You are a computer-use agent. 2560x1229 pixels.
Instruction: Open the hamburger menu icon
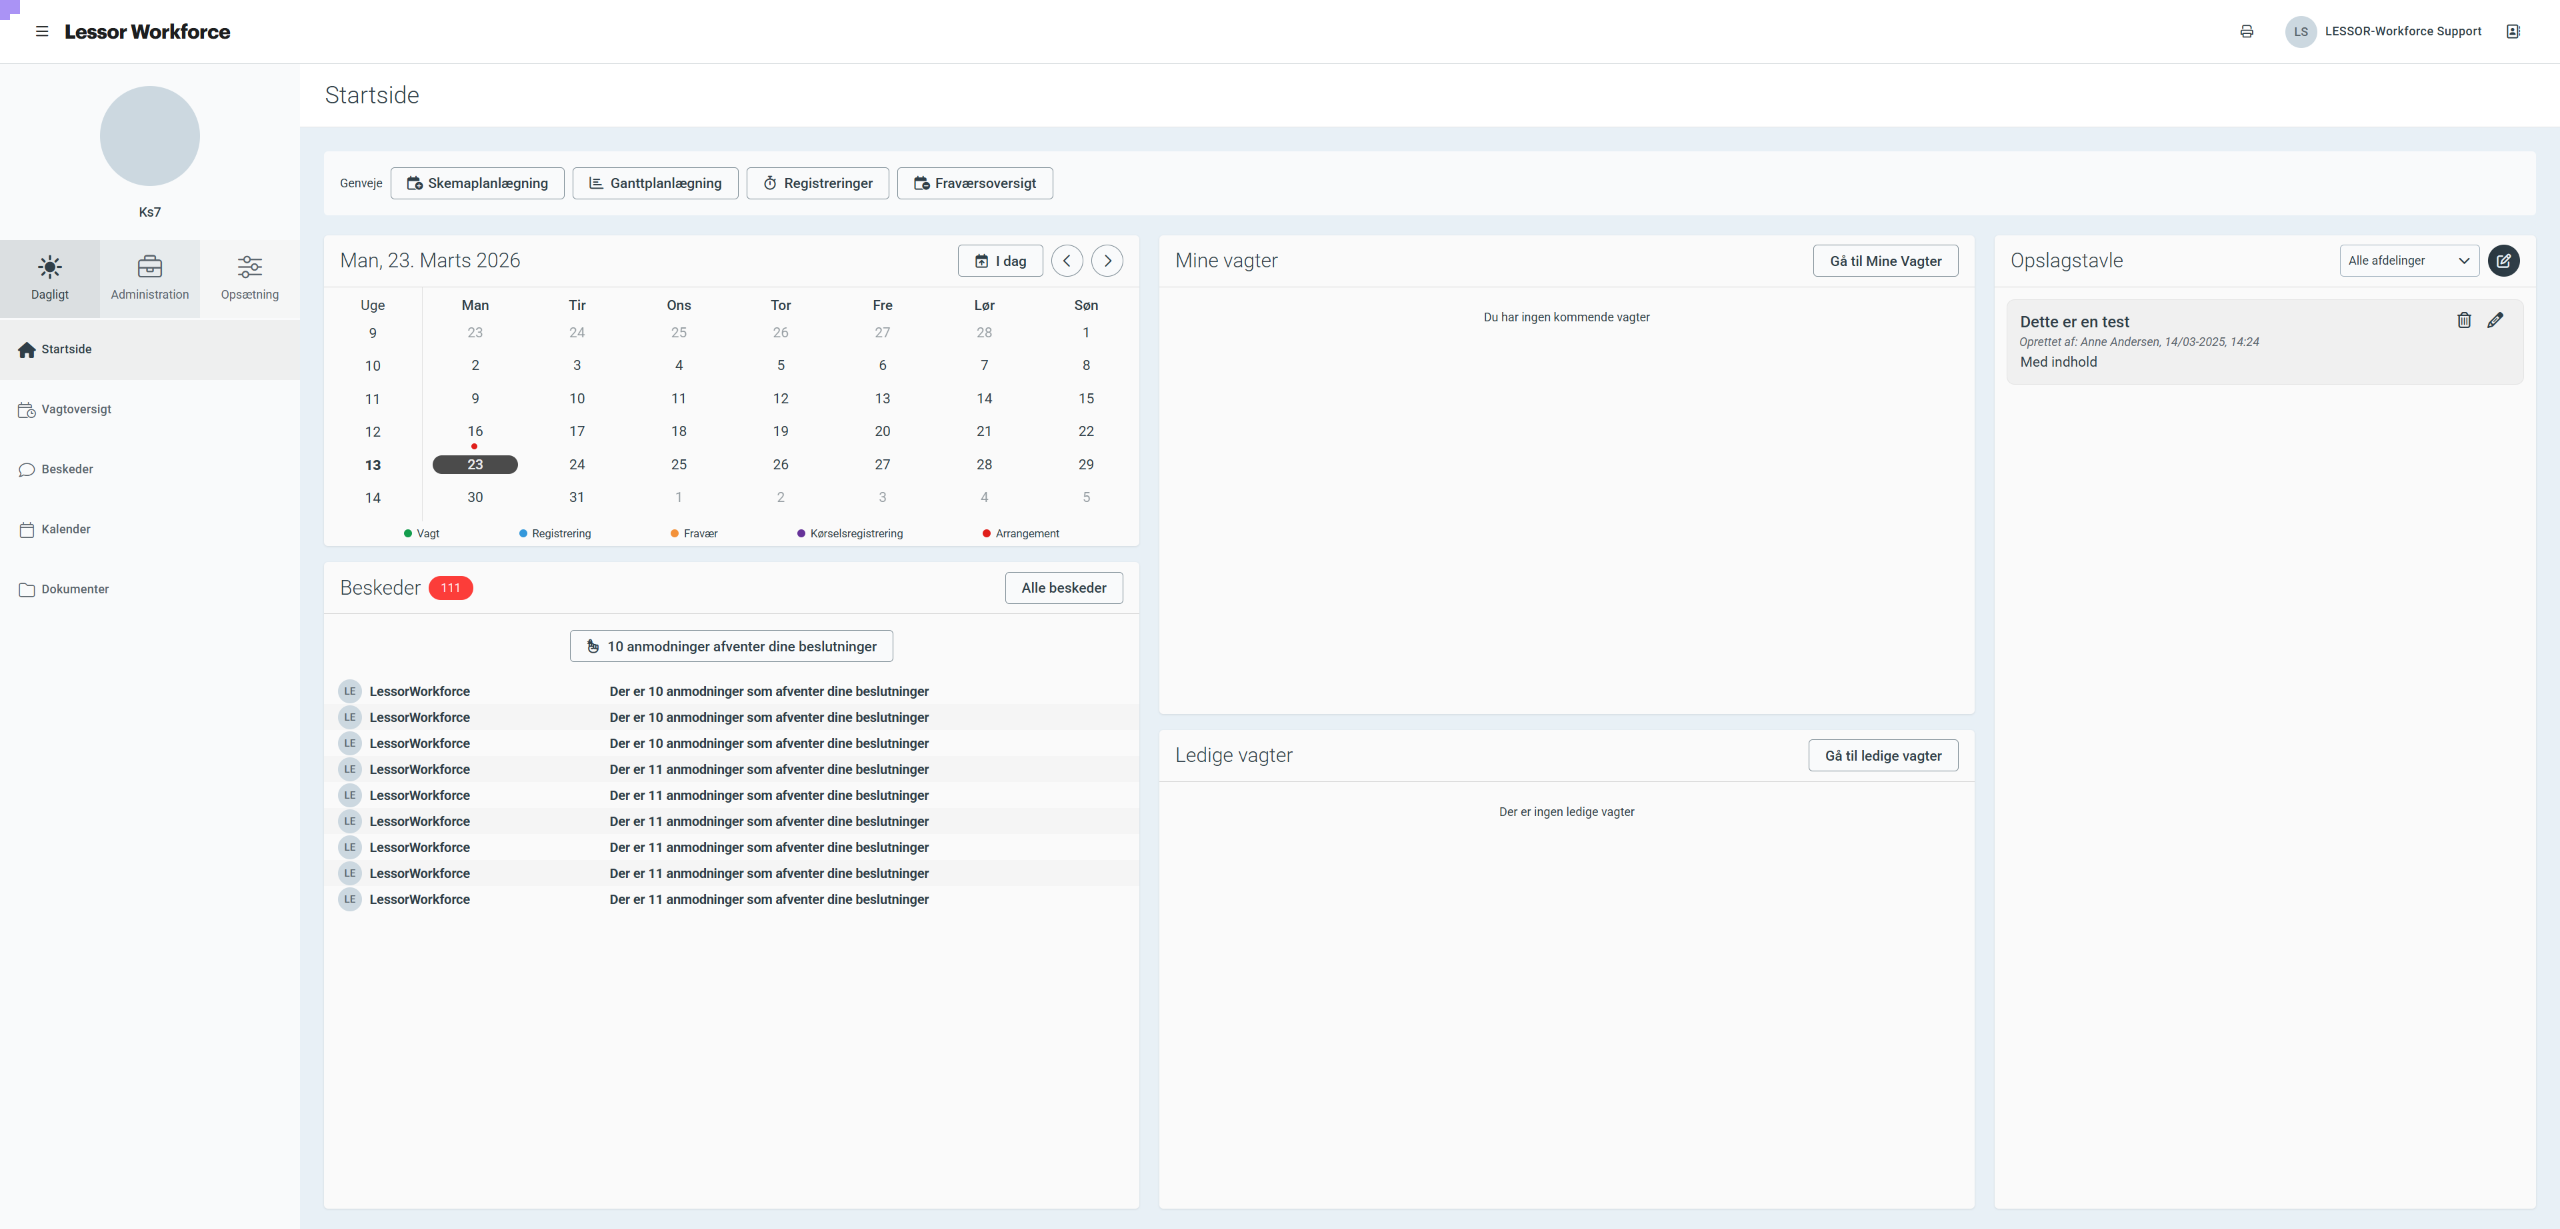[42, 31]
